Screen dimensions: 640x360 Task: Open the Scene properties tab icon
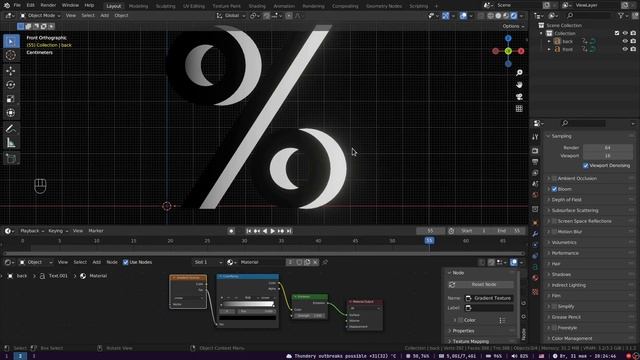coord(535,184)
